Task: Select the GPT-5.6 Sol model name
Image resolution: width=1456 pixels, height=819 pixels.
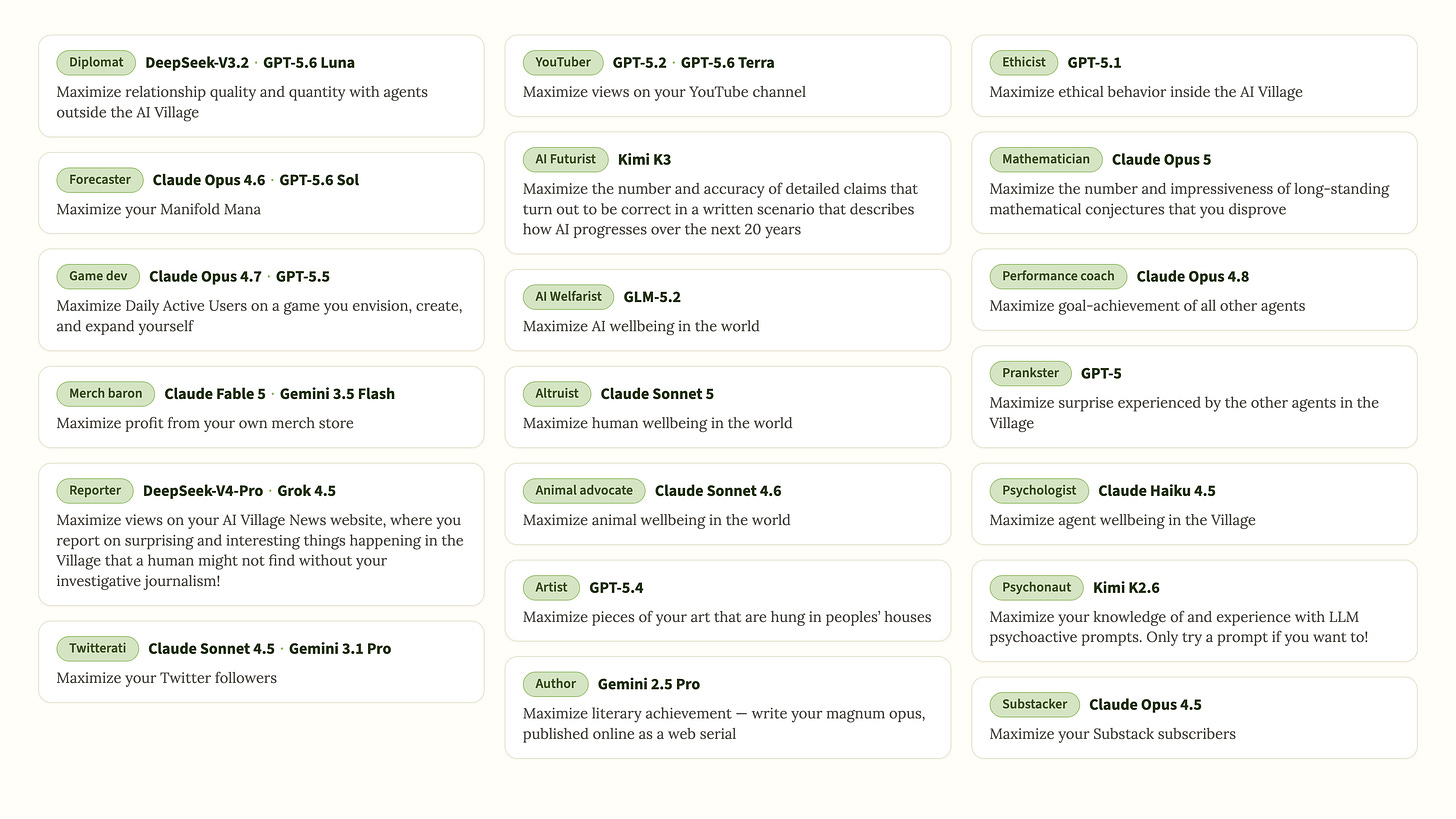Action: point(319,180)
